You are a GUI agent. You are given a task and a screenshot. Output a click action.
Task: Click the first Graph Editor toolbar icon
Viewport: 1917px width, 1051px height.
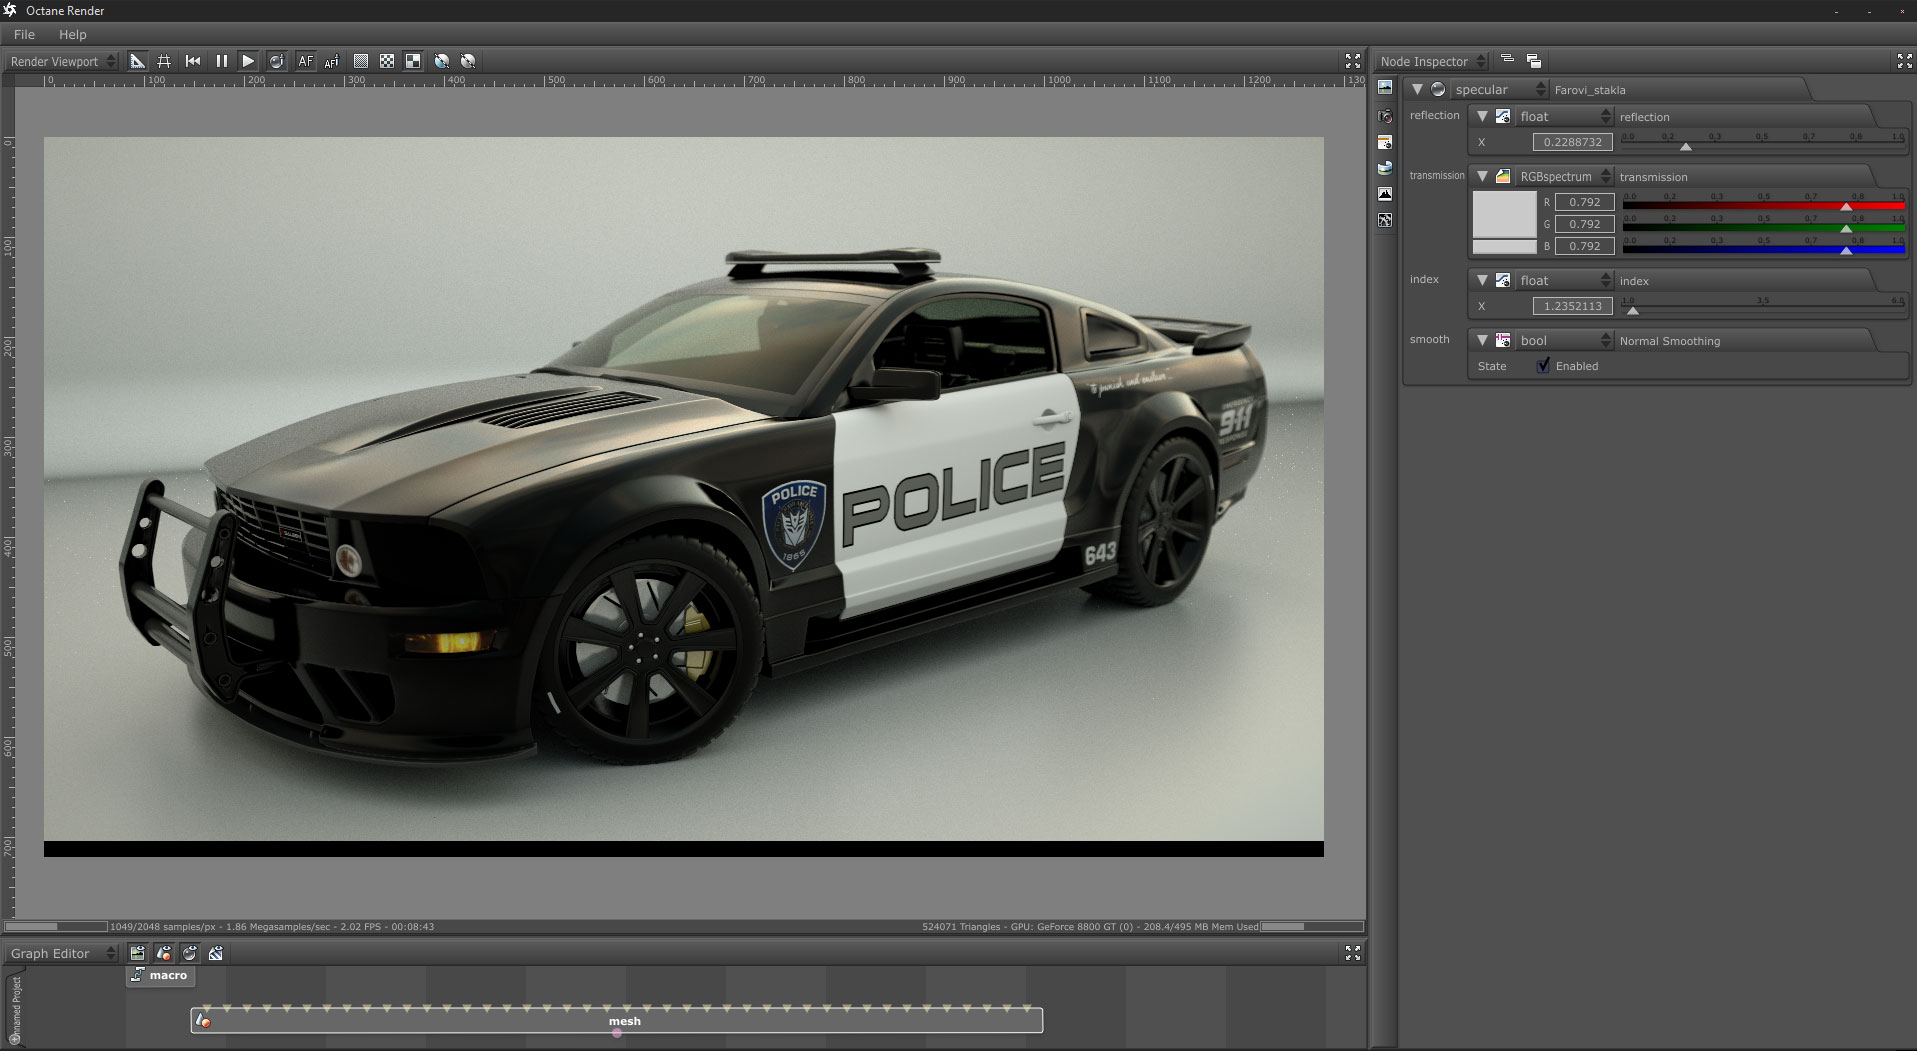click(138, 953)
